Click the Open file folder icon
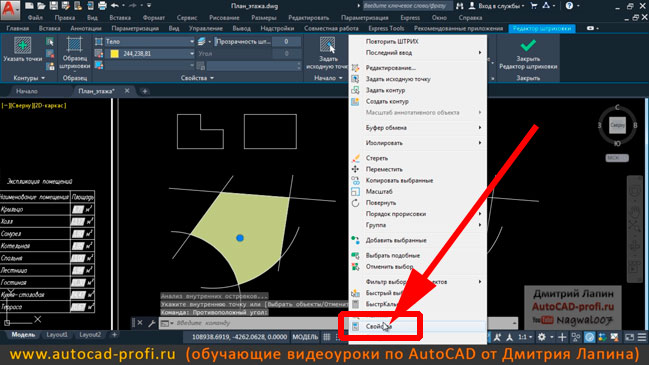 [41, 6]
